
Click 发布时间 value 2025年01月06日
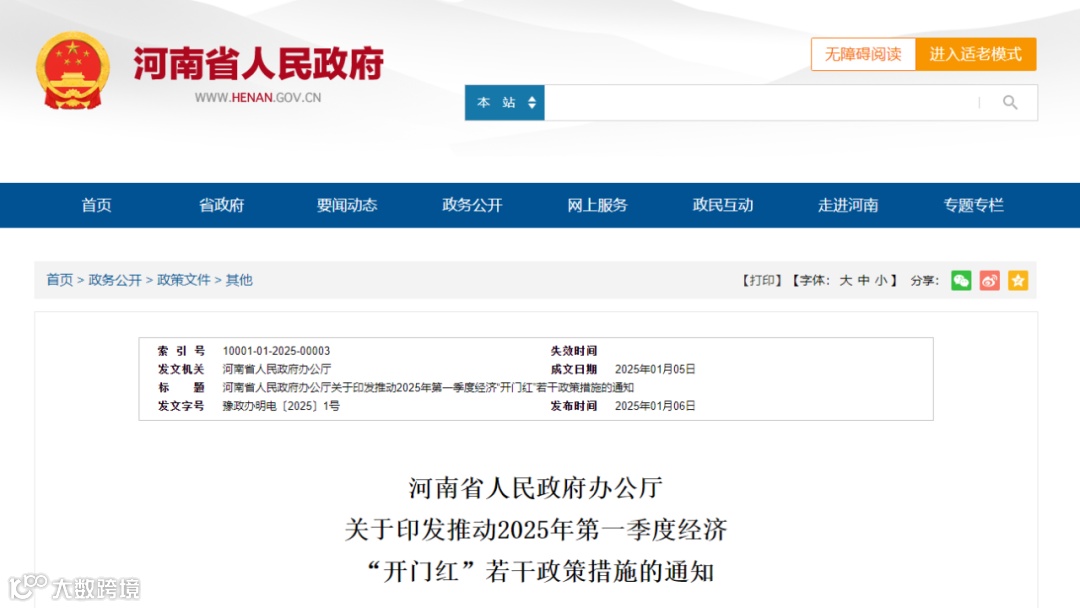click(655, 406)
